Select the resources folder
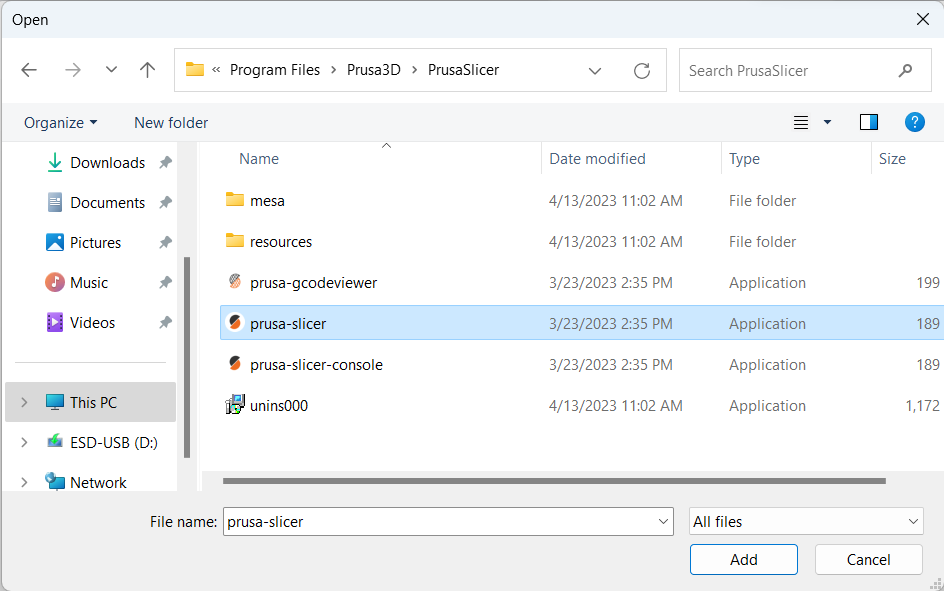The image size is (944, 591). click(x=281, y=242)
